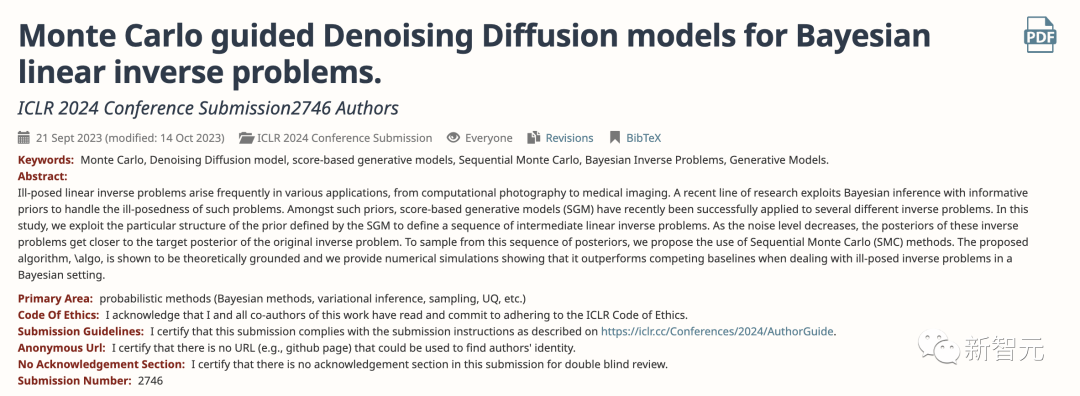The height and width of the screenshot is (396, 1080).
Task: Click the Submission2746 Authors line
Action: (x=208, y=108)
